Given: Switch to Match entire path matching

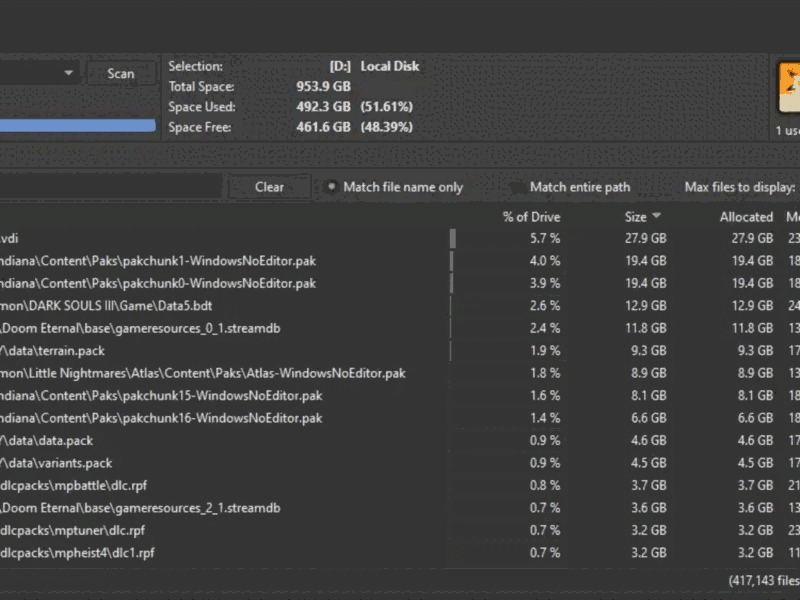Looking at the screenshot, I should click(518, 187).
